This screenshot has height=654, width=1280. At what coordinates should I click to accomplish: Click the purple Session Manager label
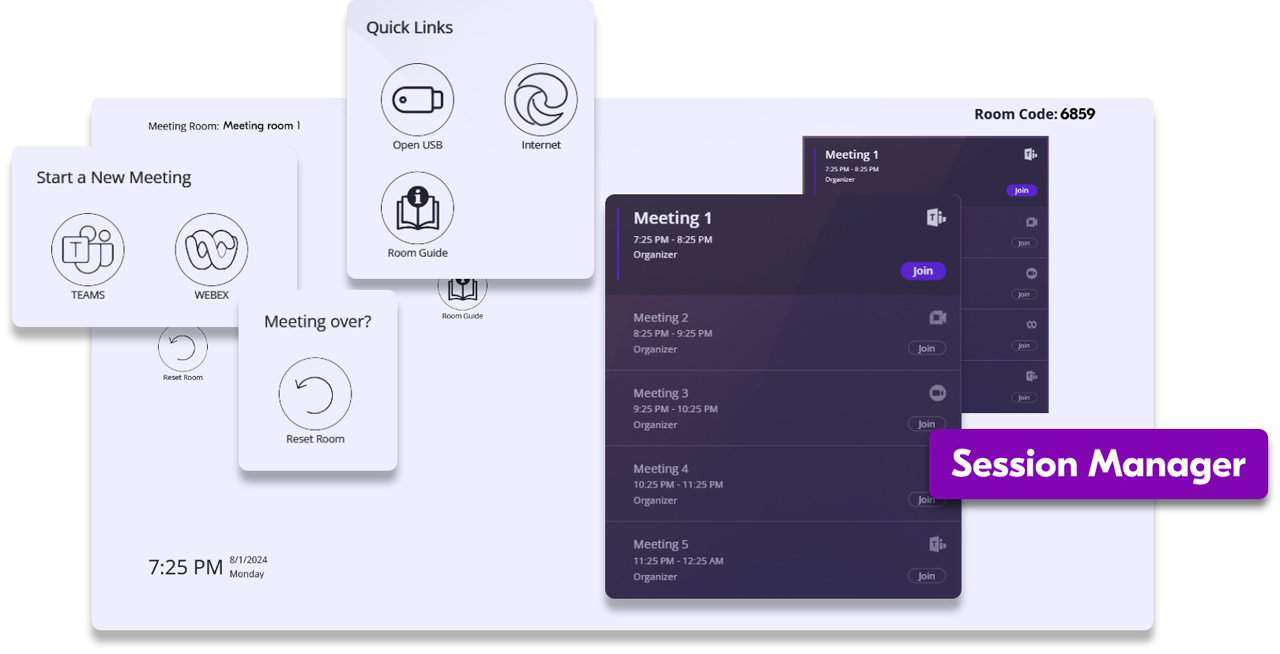pyautogui.click(x=1098, y=464)
